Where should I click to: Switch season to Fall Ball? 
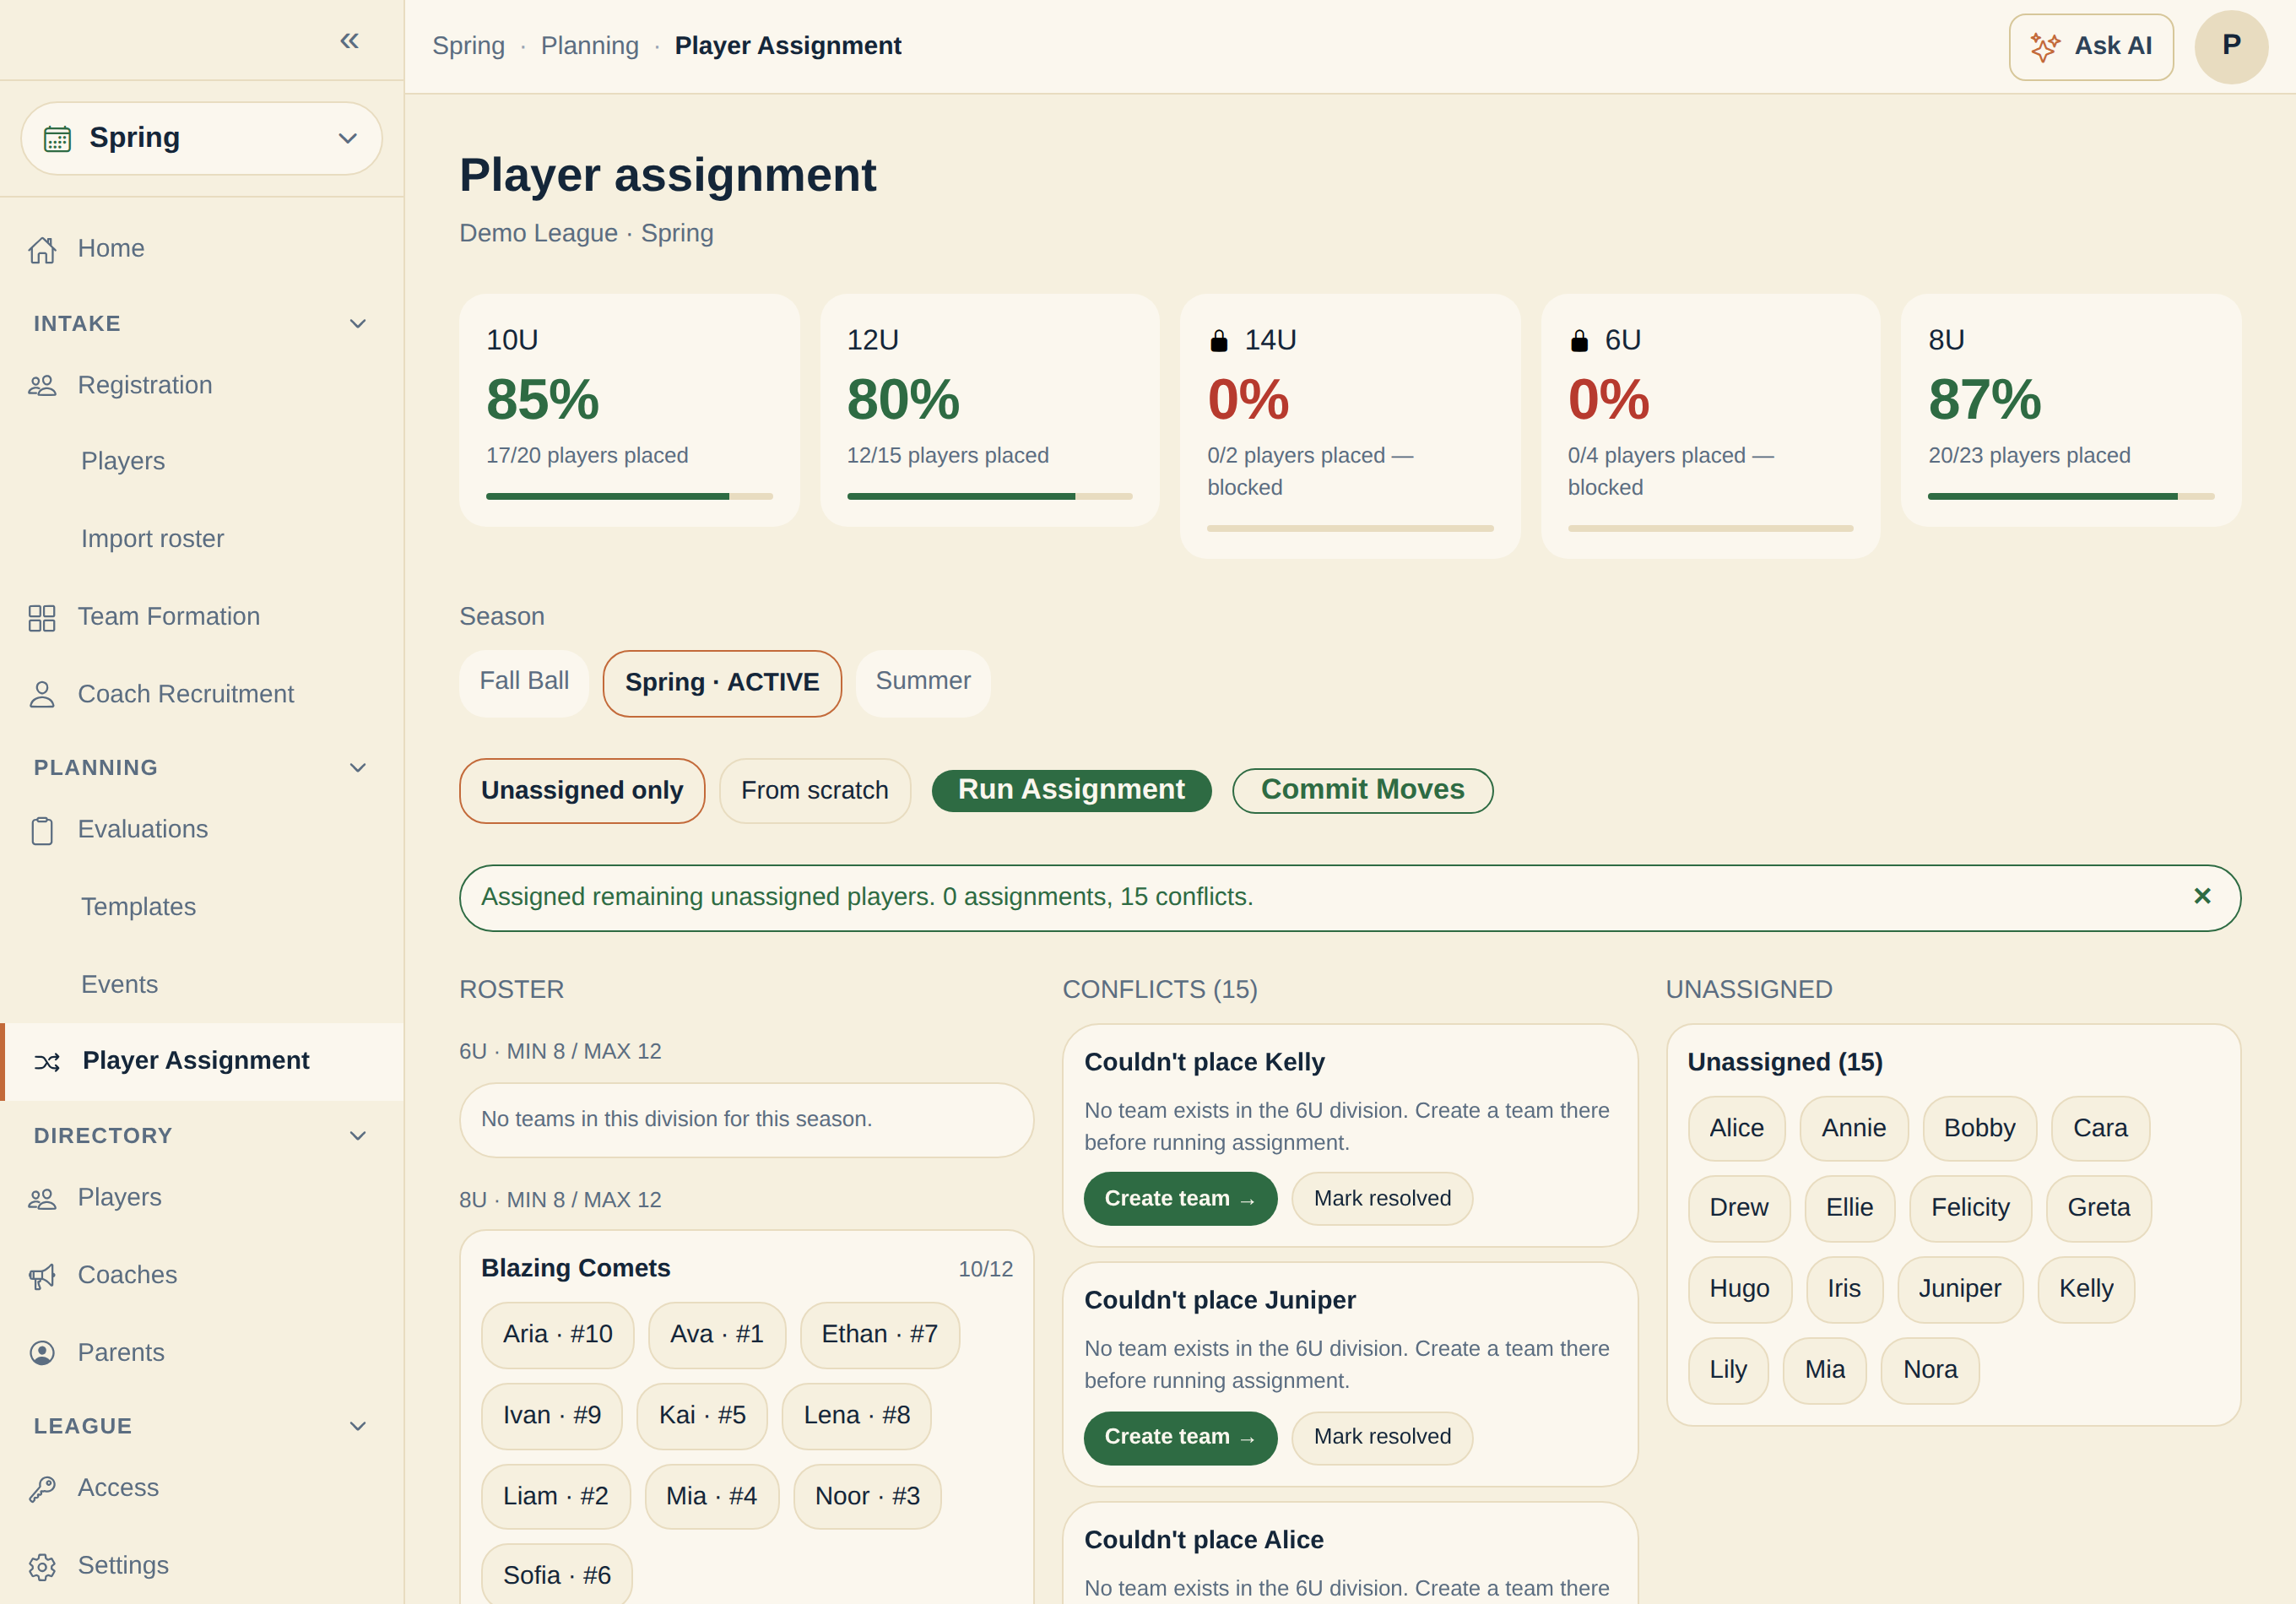pos(524,683)
